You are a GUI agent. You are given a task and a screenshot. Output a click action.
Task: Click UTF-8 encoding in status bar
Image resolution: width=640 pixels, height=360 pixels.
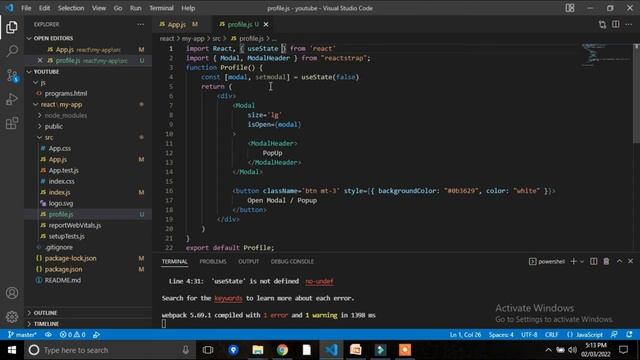tap(529, 335)
